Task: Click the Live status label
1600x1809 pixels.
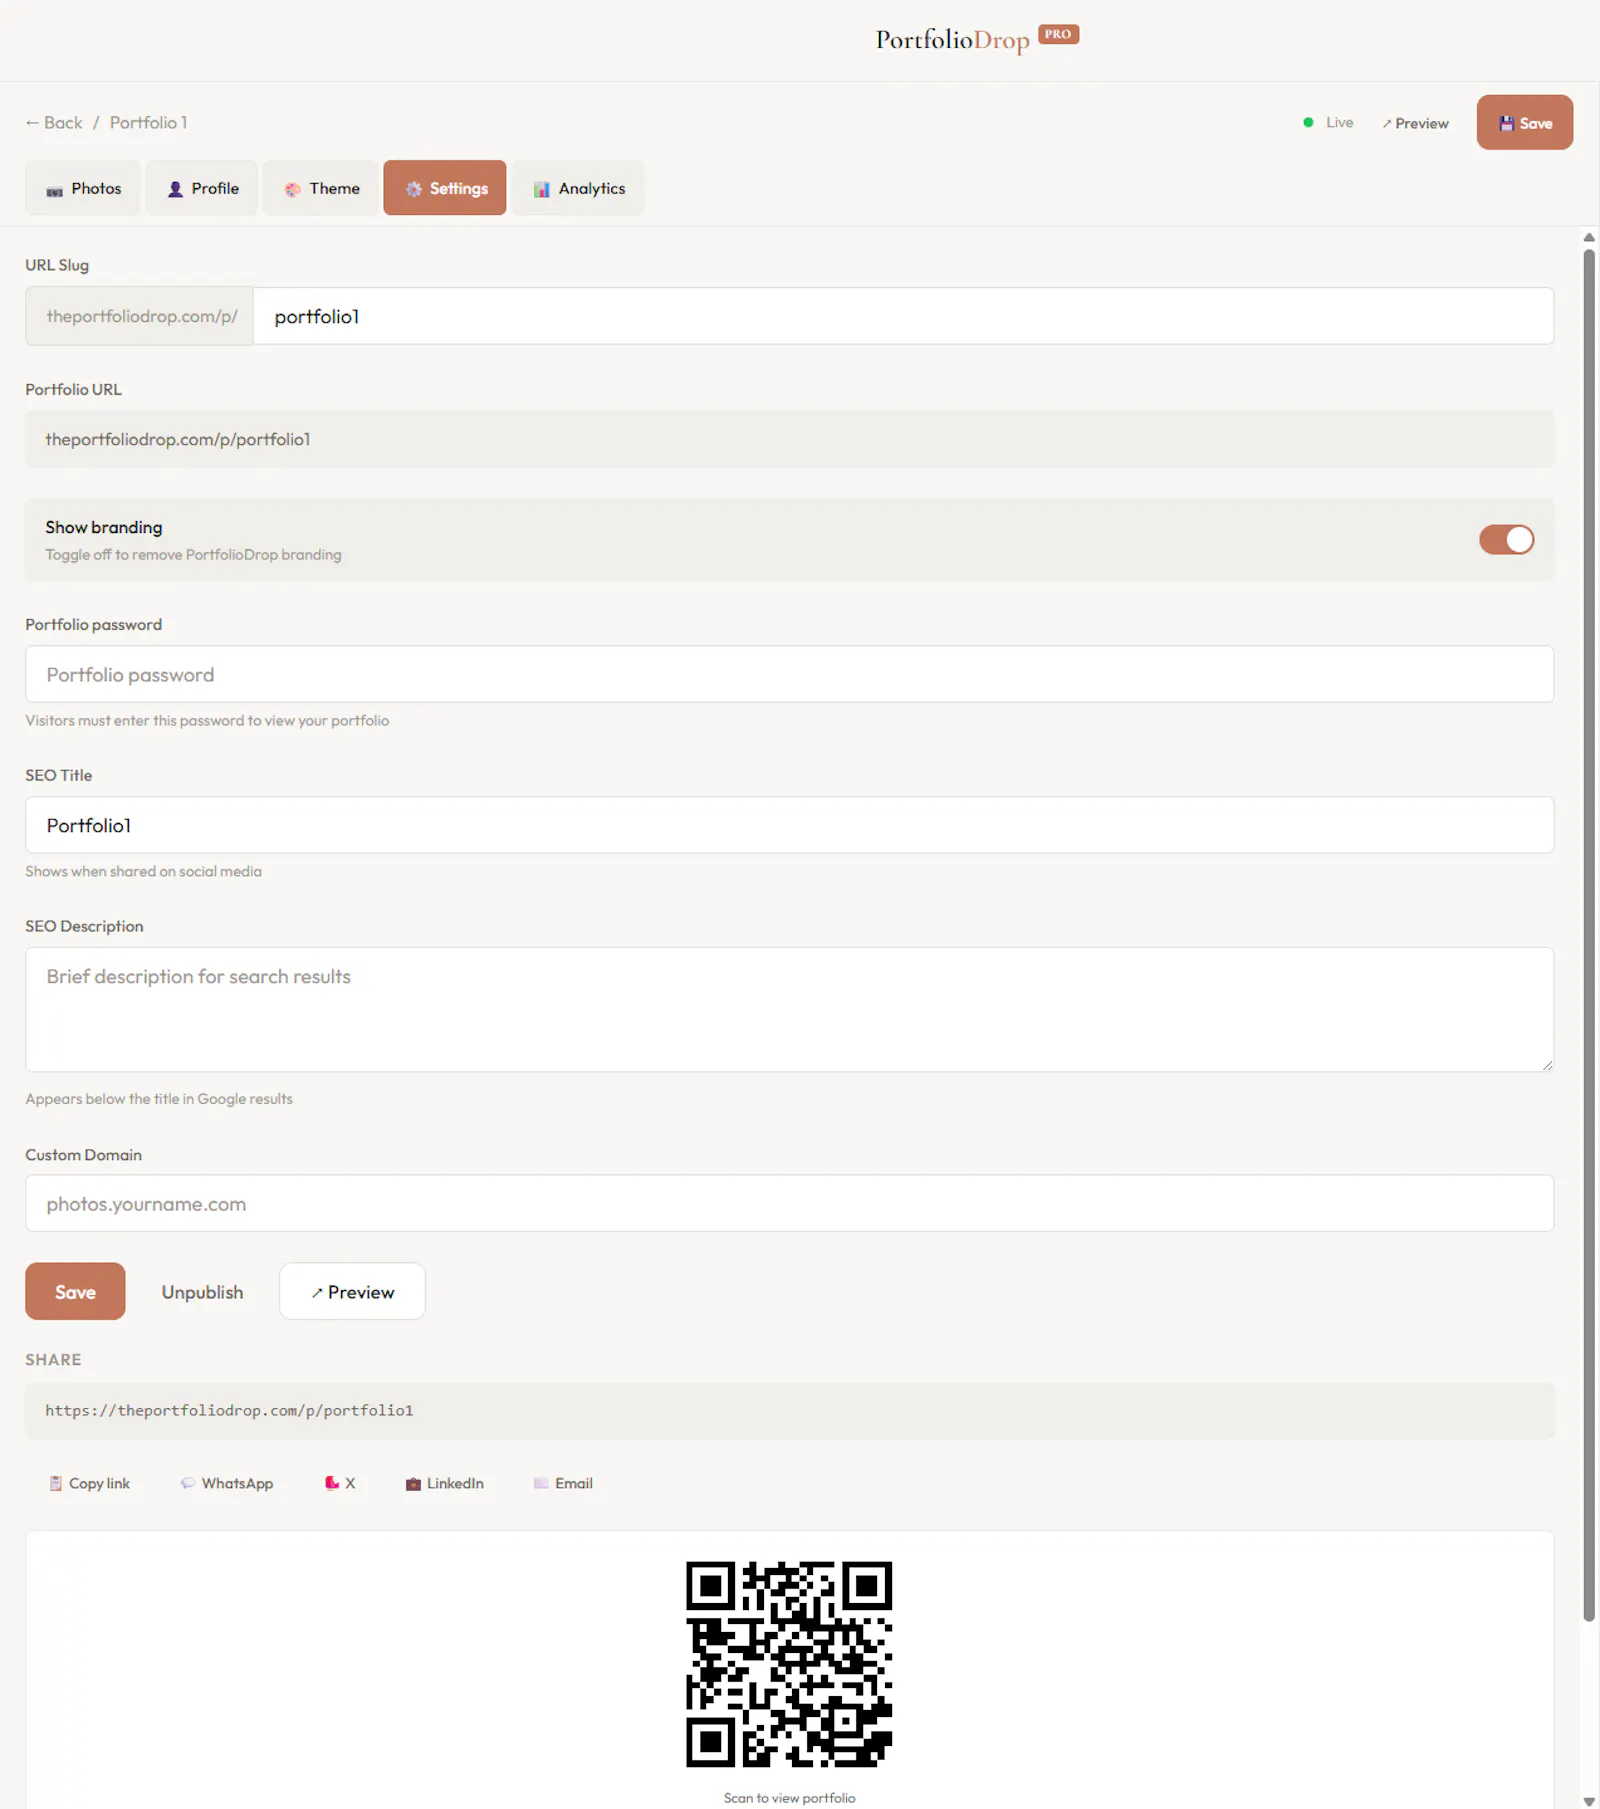Action: [x=1340, y=123]
